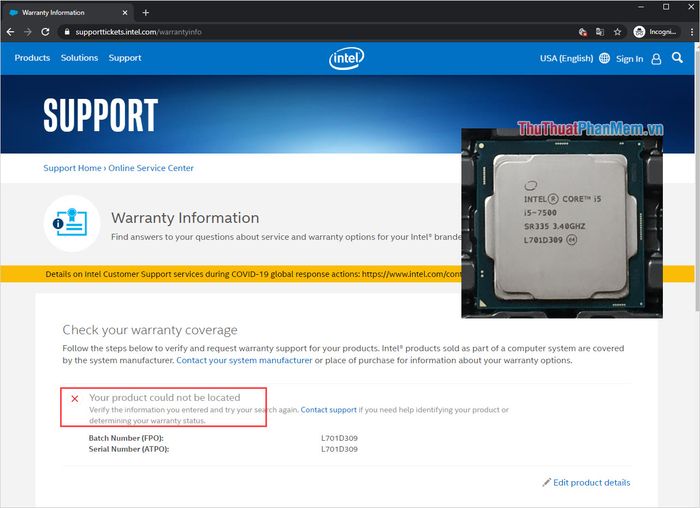Viewport: 700px width, 508px height.
Task: Open a new browser tab
Action: (146, 12)
